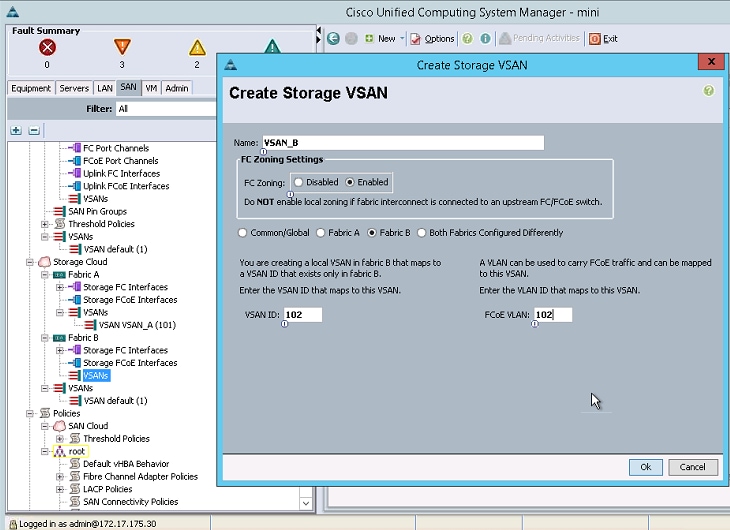Switch to VM tab
730x530 pixels.
pyautogui.click(x=151, y=88)
